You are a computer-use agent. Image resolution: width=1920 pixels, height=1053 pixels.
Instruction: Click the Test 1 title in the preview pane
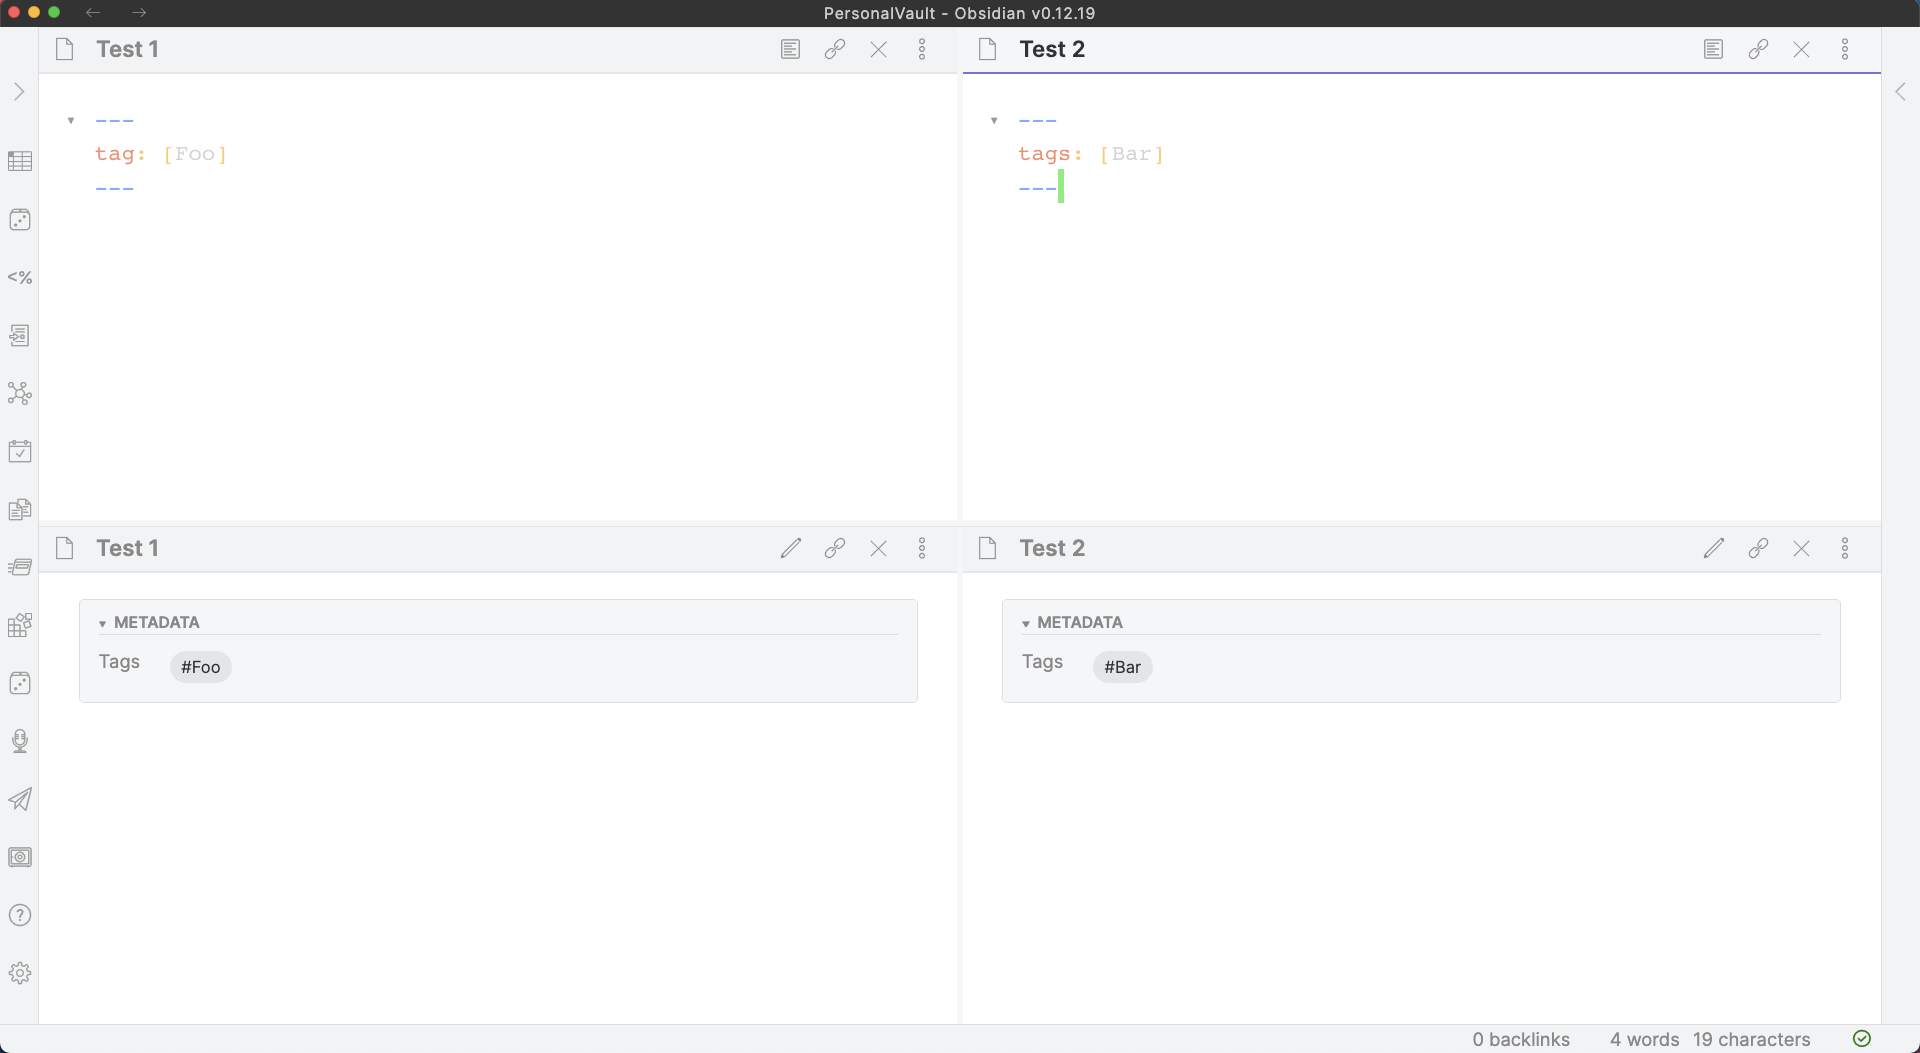coord(127,548)
